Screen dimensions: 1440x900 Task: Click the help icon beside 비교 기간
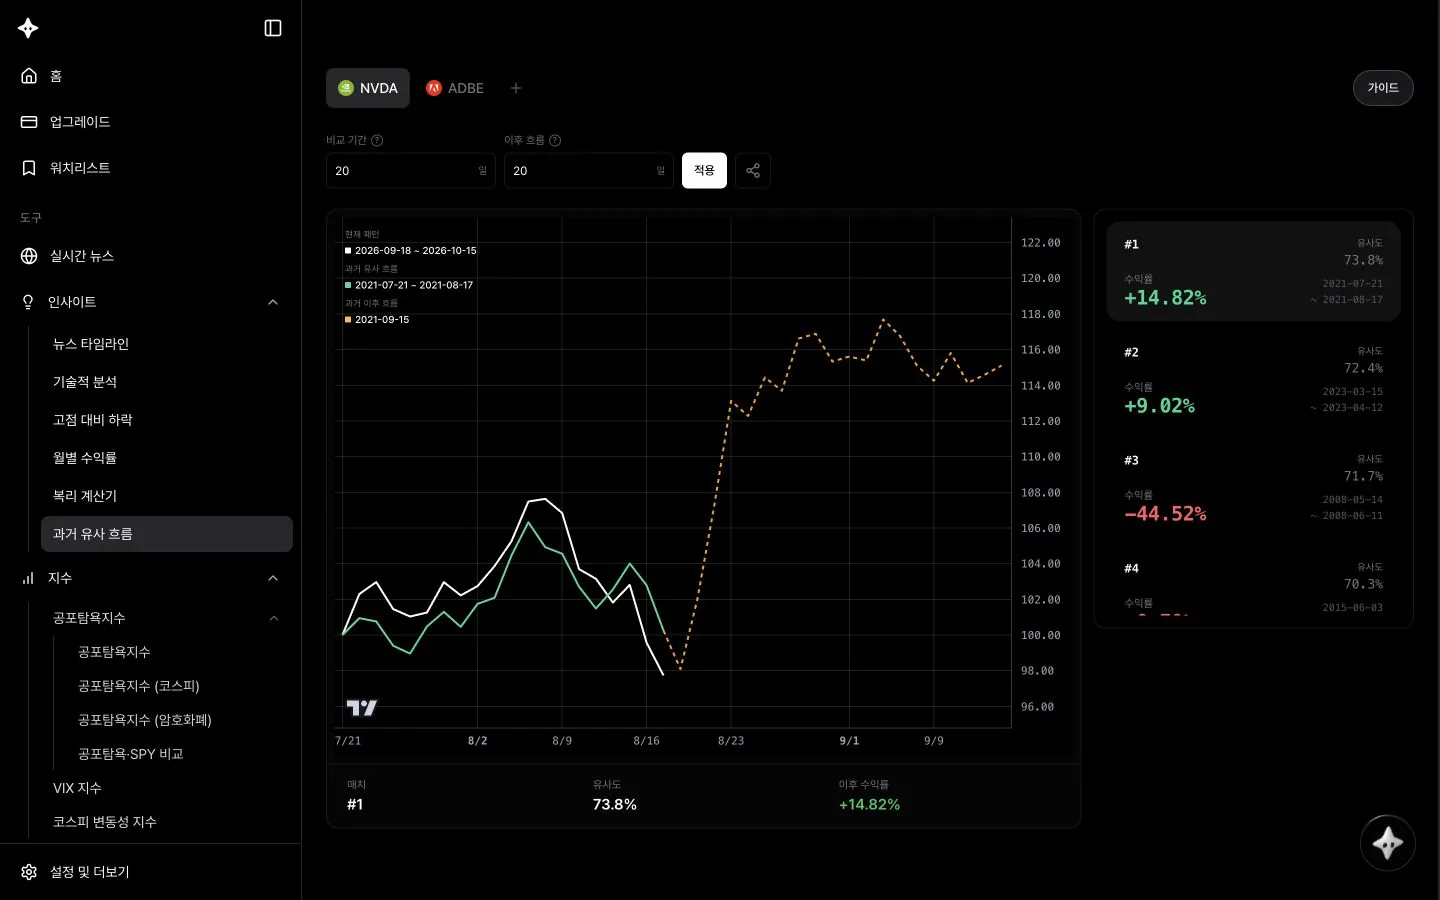point(377,141)
